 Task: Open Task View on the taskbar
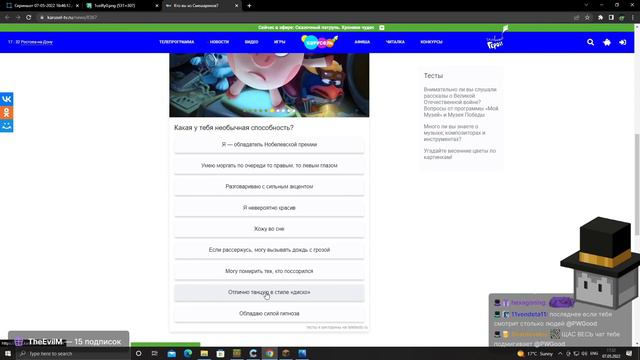[x=155, y=353]
